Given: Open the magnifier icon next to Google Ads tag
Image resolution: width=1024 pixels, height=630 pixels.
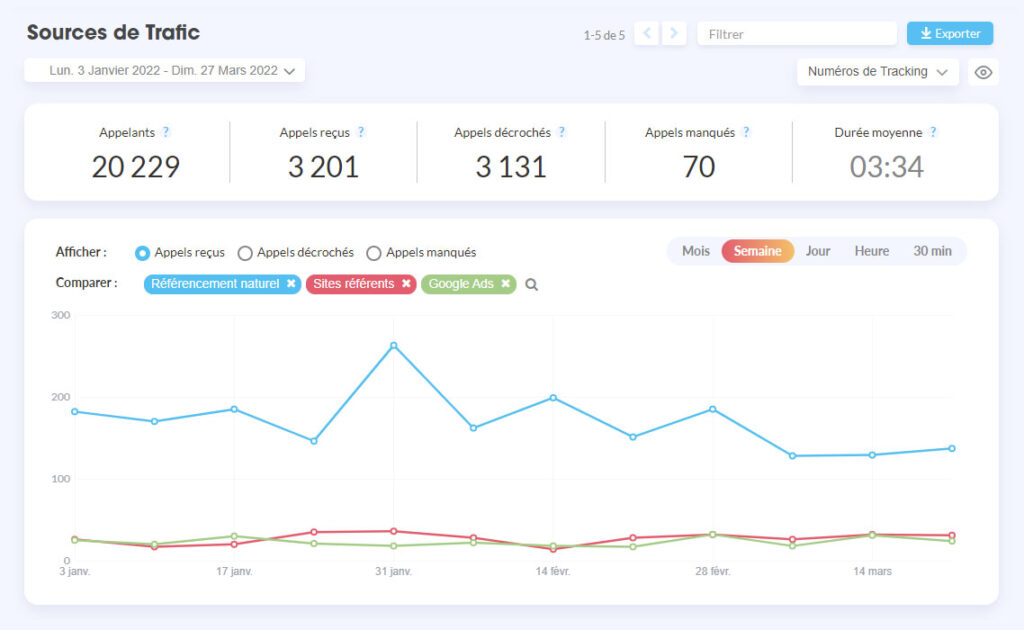Looking at the screenshot, I should coord(531,285).
